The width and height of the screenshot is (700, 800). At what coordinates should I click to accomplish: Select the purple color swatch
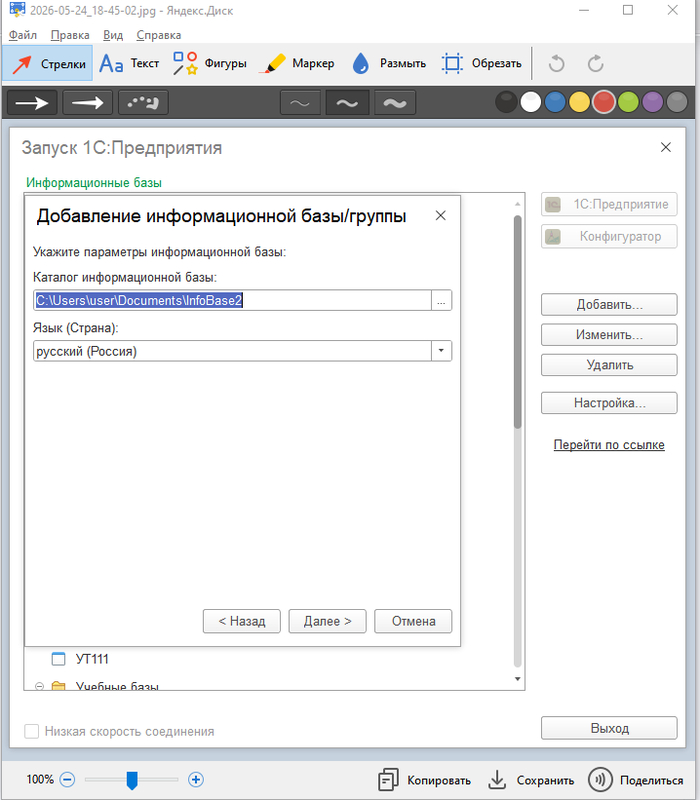[x=653, y=102]
